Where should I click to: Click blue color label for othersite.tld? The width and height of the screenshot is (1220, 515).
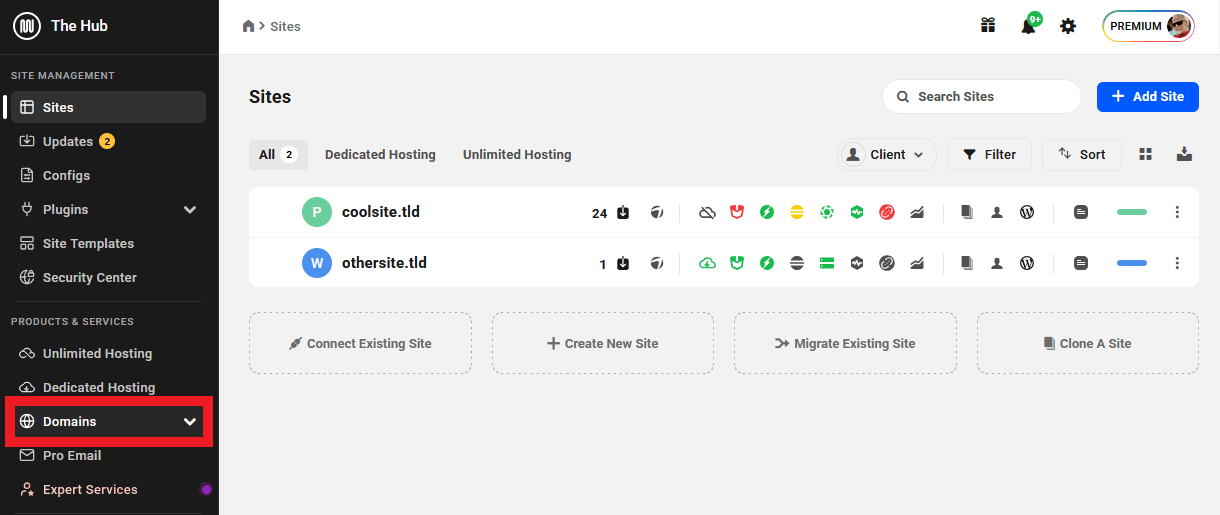click(x=1132, y=263)
